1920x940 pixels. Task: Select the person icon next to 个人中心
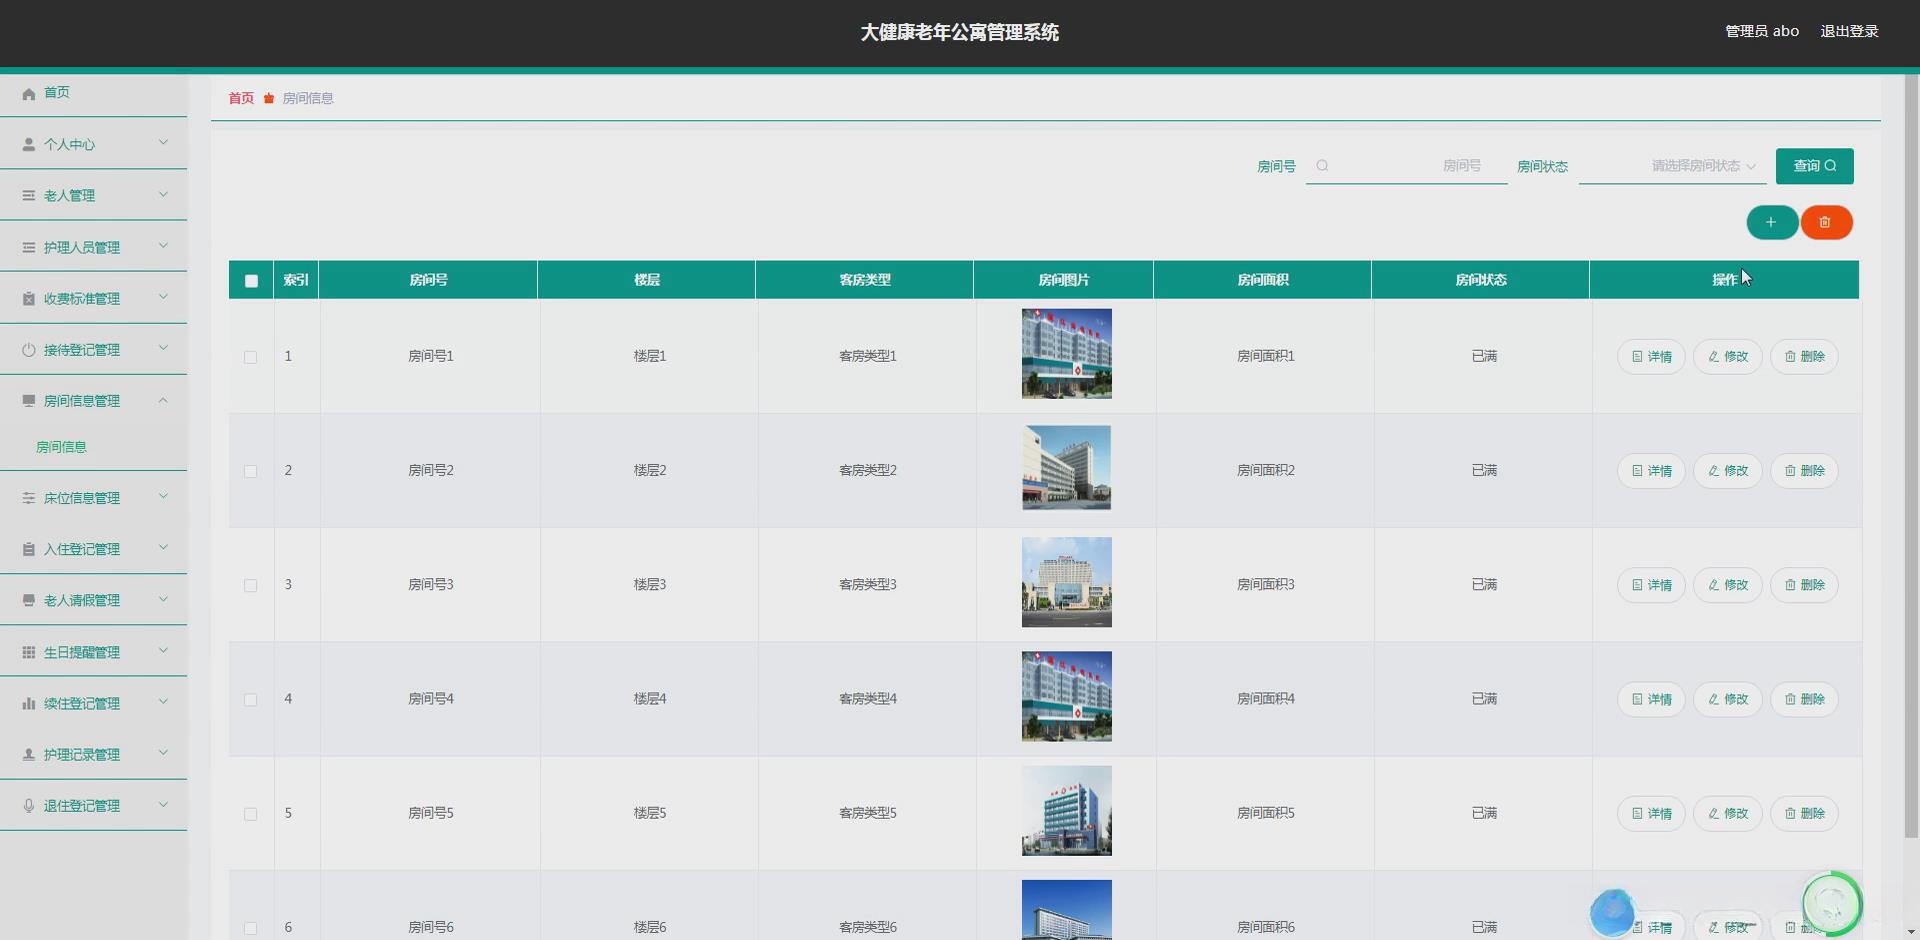28,144
